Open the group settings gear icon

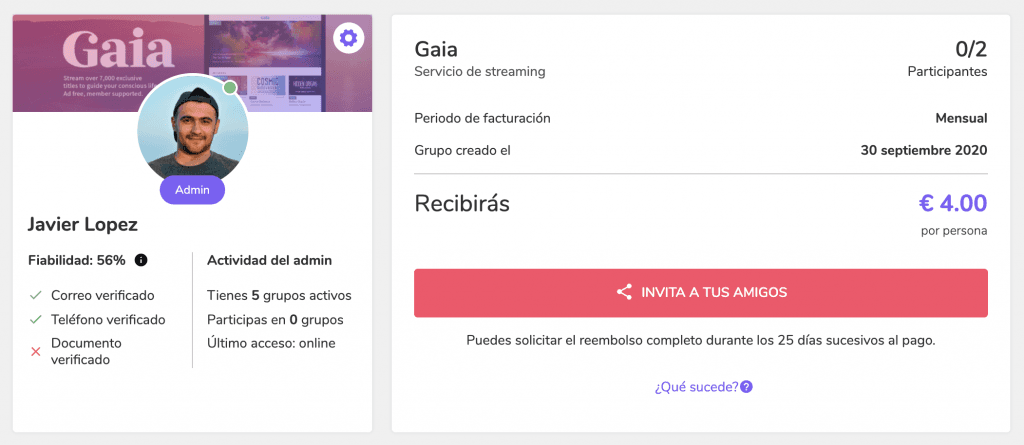[x=349, y=39]
